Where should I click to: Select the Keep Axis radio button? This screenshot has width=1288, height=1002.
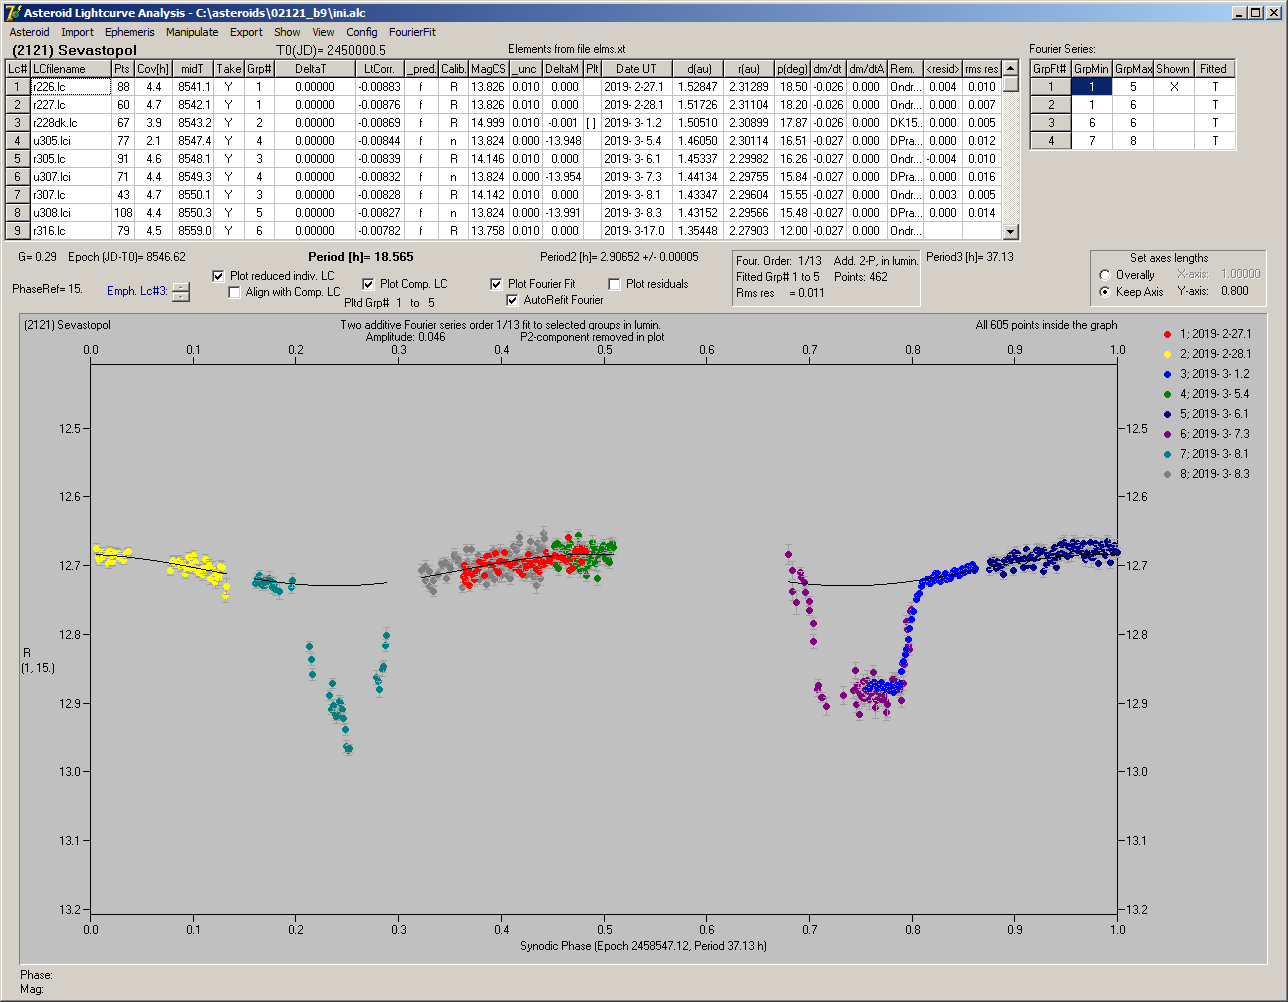click(1104, 292)
